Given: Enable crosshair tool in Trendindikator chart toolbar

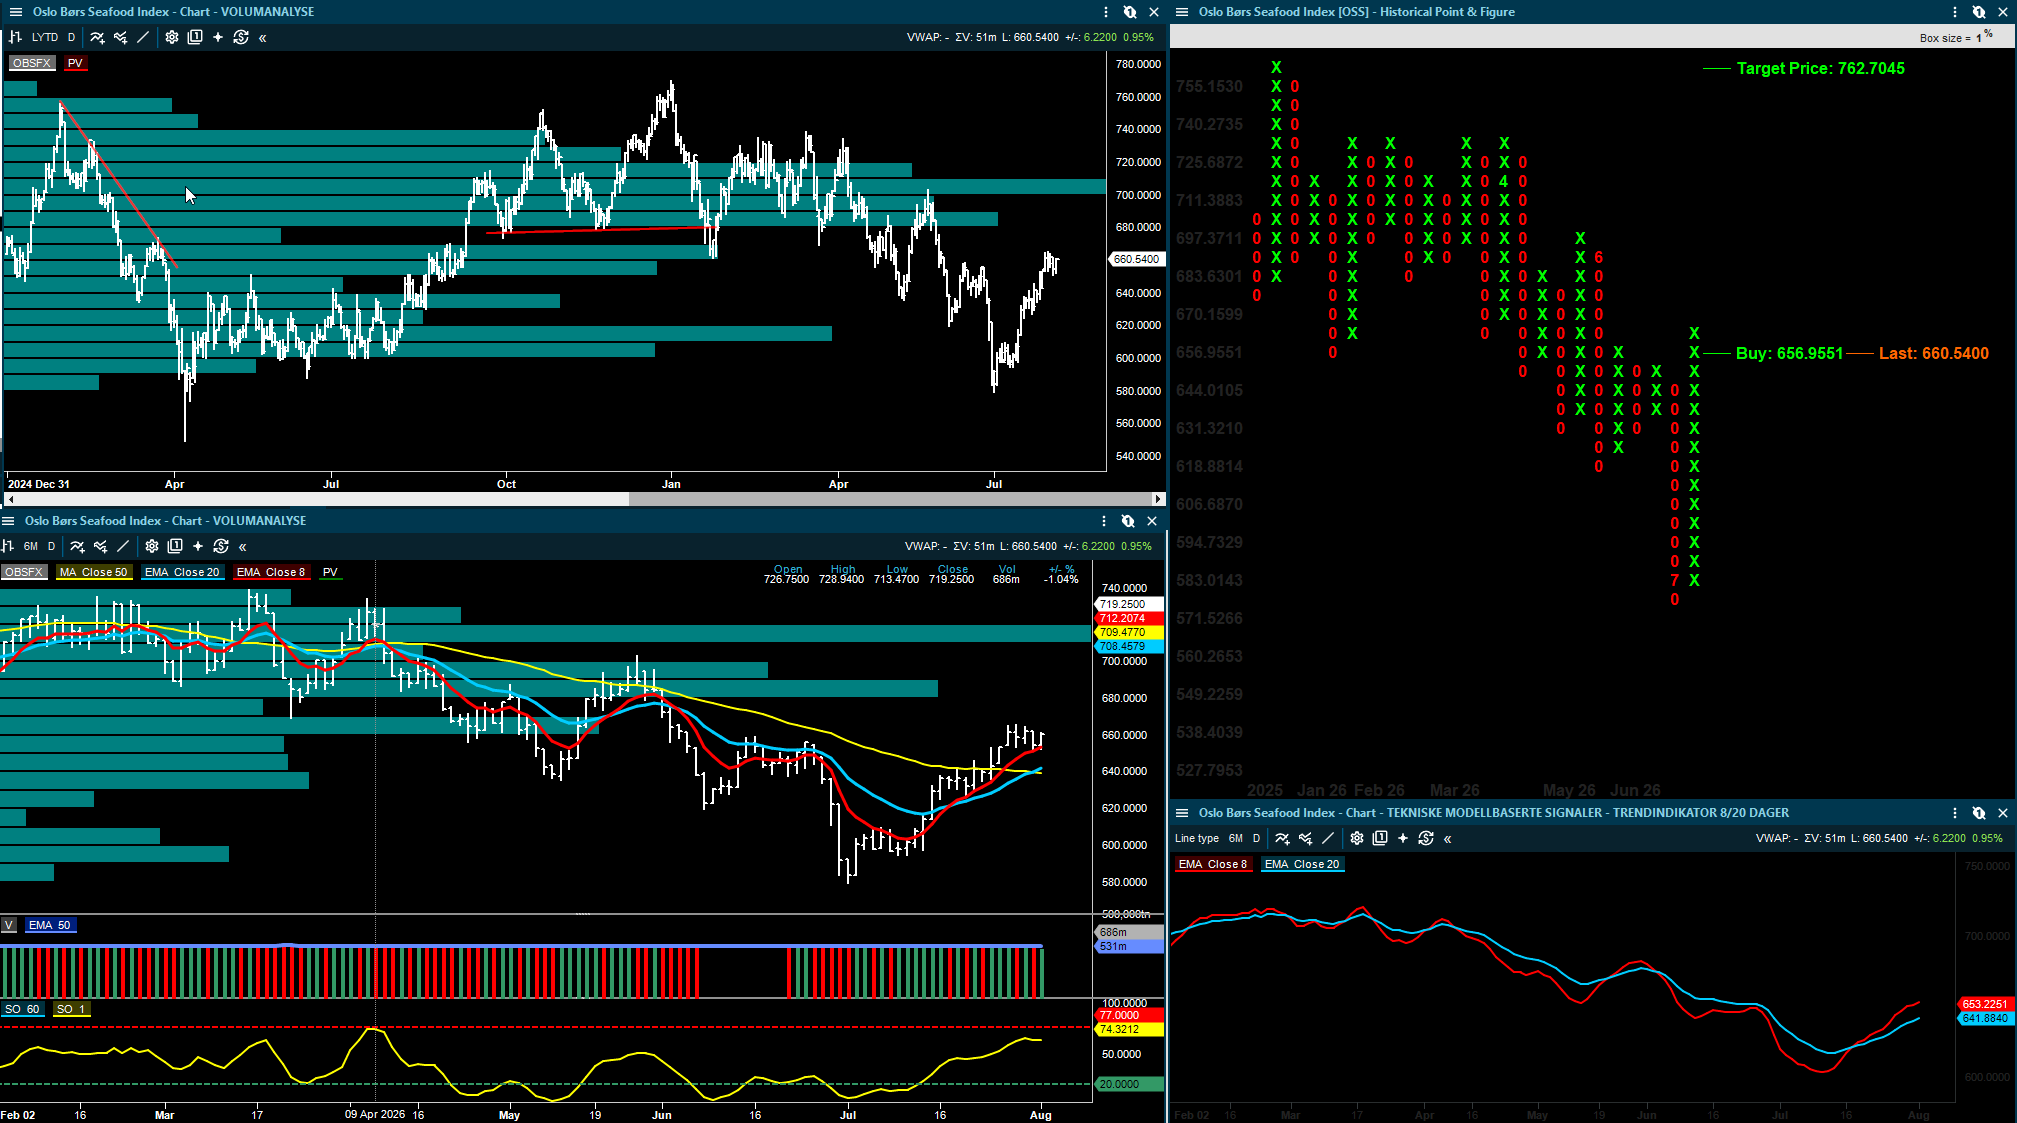Looking at the screenshot, I should point(1403,838).
